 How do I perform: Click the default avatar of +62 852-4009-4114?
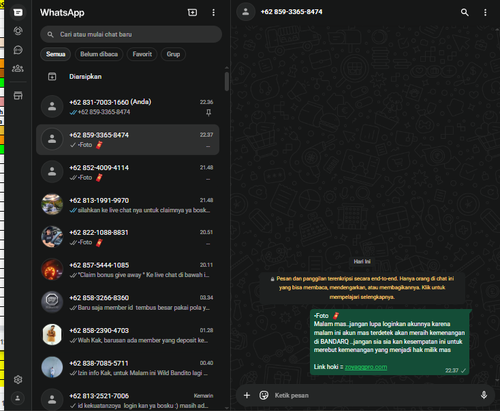(52, 172)
